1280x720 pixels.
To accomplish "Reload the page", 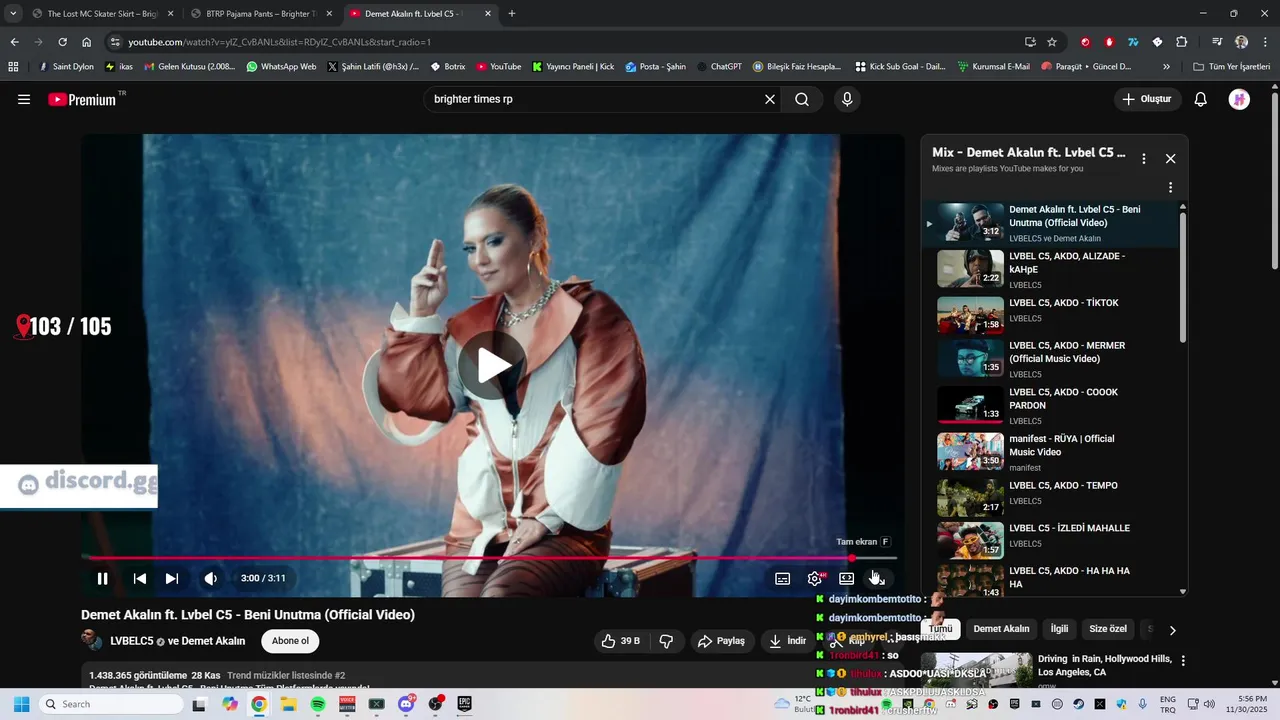I will click(x=62, y=42).
